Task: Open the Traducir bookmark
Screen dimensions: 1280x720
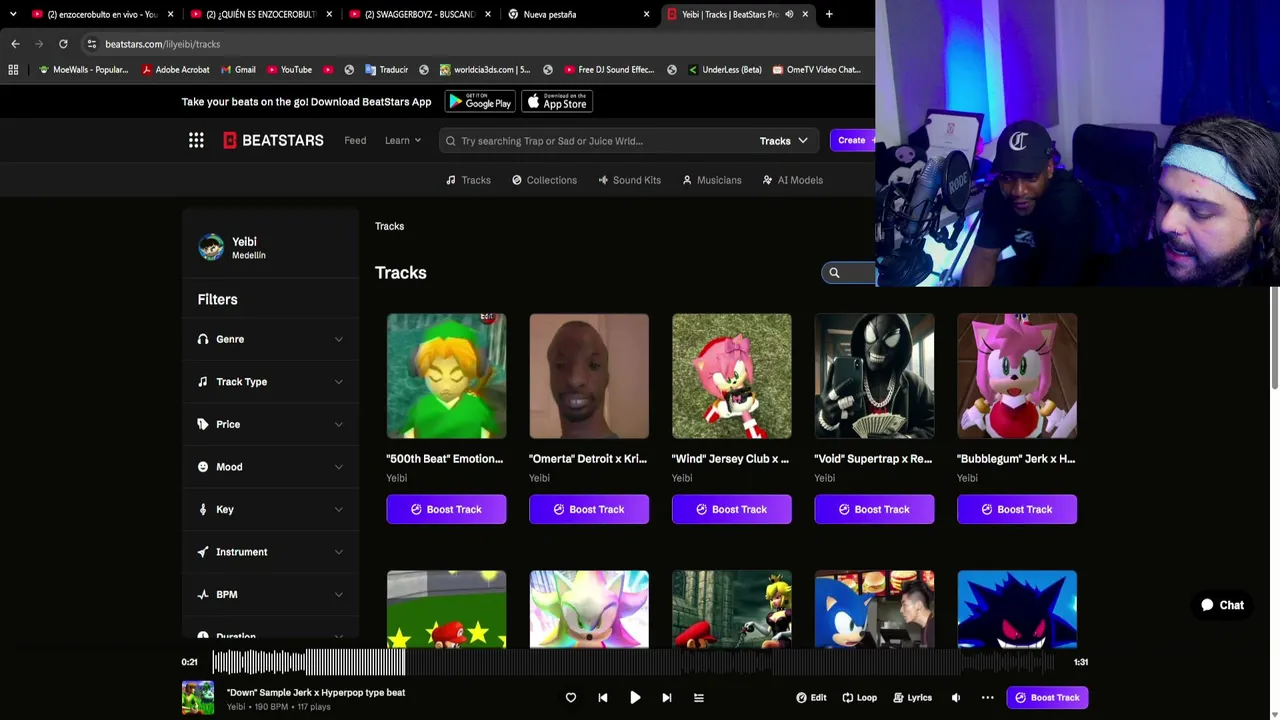Action: click(386, 70)
